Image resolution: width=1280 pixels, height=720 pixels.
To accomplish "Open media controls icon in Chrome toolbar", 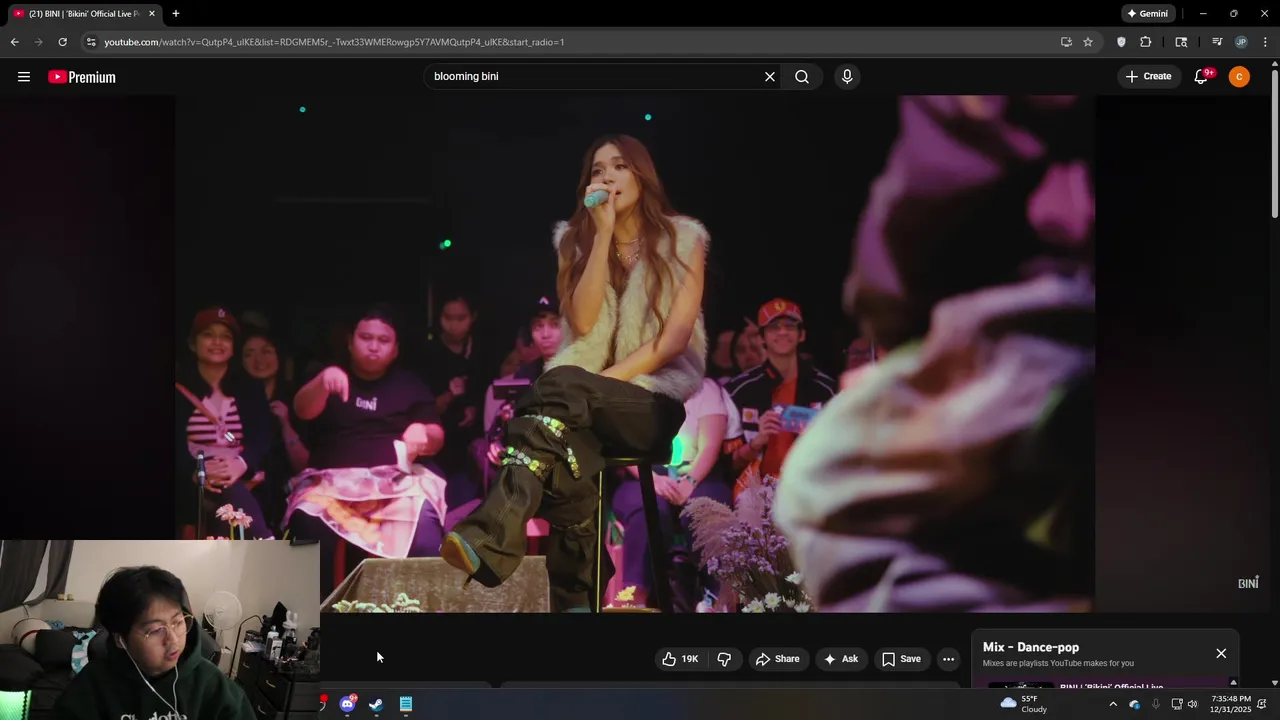I will pyautogui.click(x=1217, y=42).
